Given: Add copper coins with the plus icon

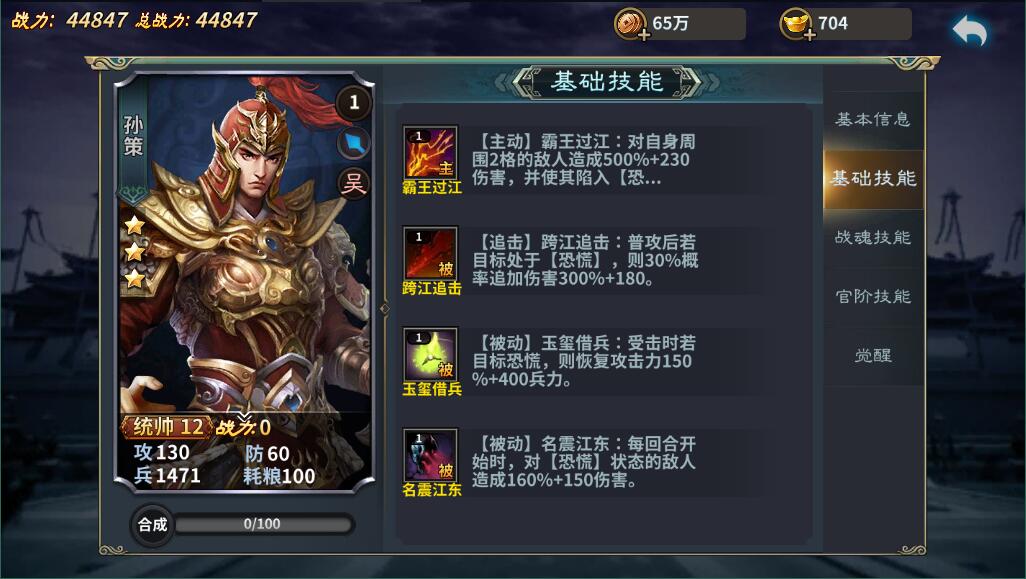Looking at the screenshot, I should point(644,35).
